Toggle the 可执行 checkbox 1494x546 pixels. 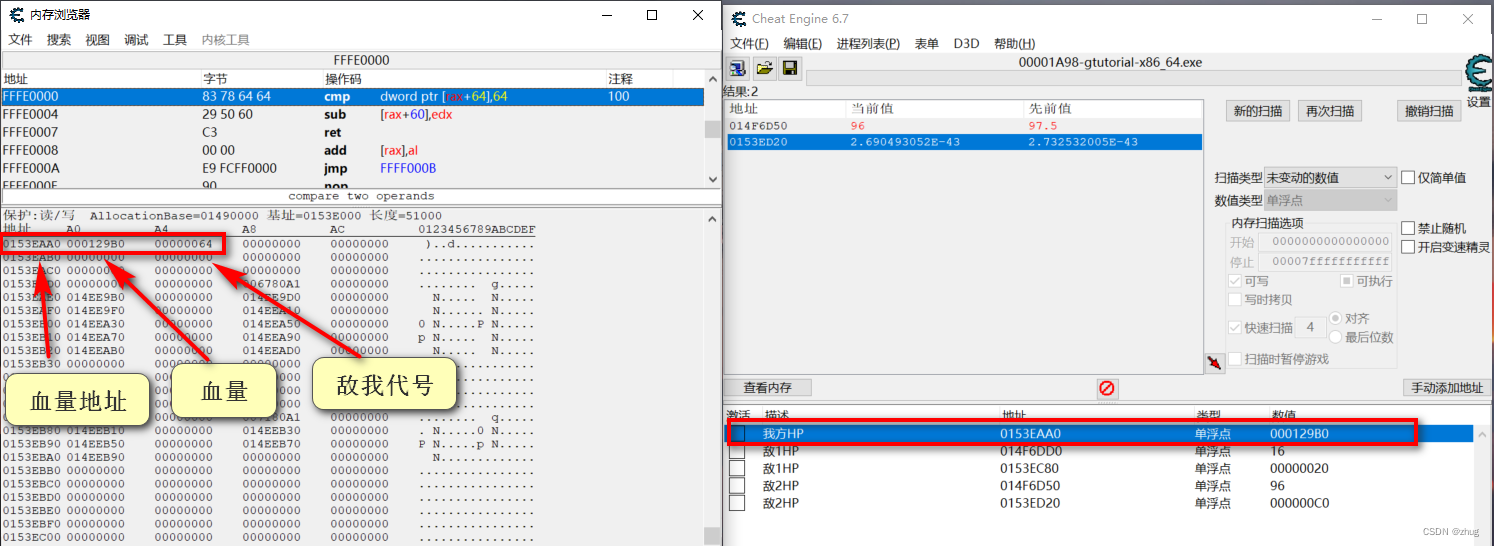(1346, 281)
